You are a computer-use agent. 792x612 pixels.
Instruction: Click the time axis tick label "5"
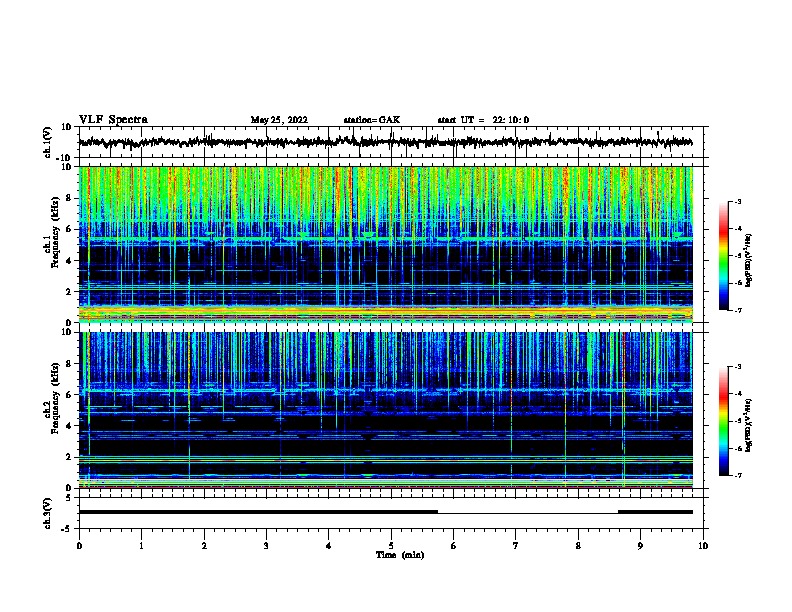[391, 546]
